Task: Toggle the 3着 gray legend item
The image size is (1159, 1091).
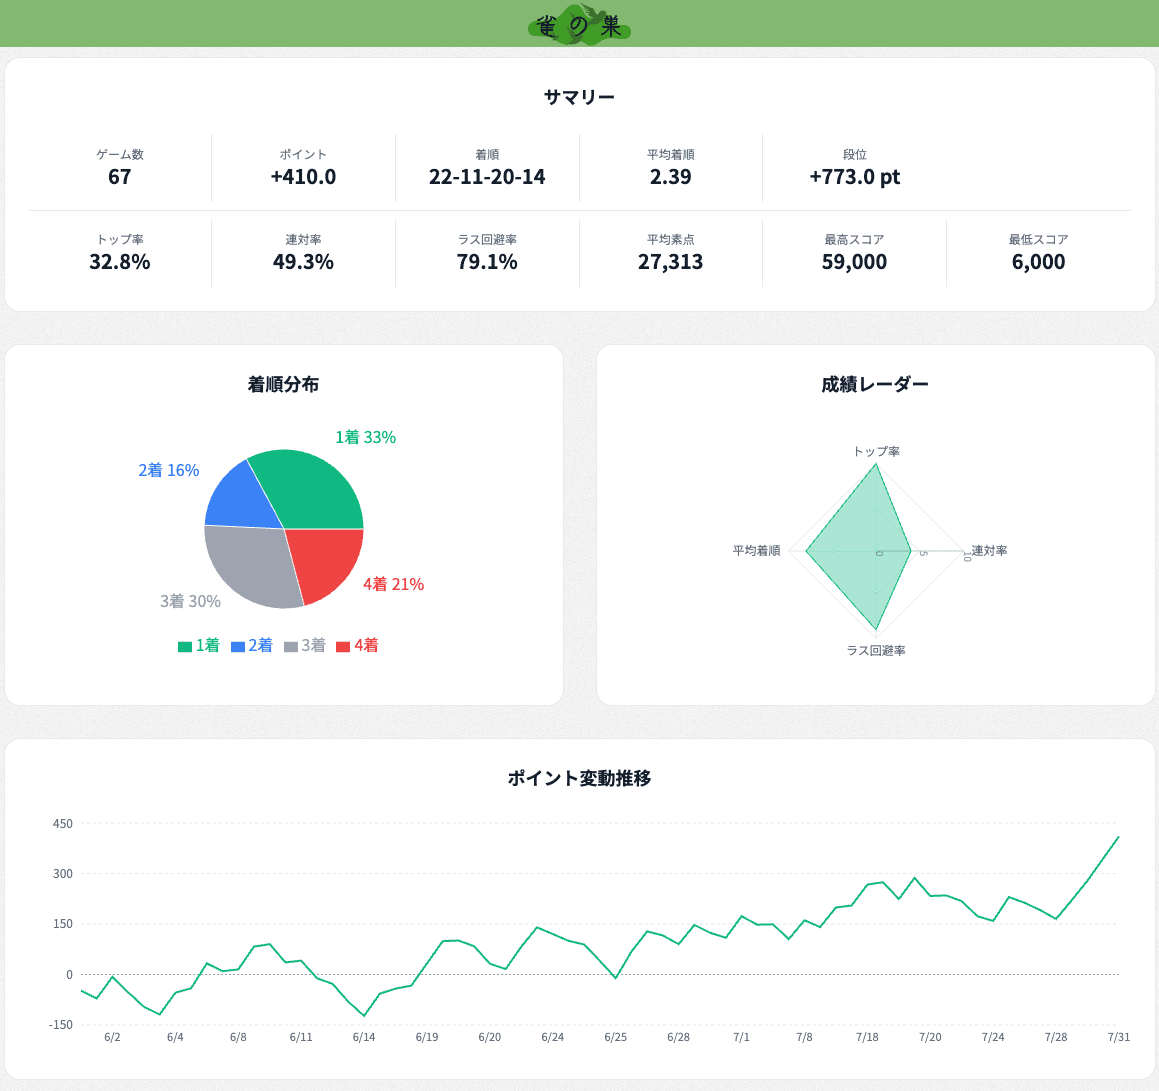Action: [x=305, y=645]
